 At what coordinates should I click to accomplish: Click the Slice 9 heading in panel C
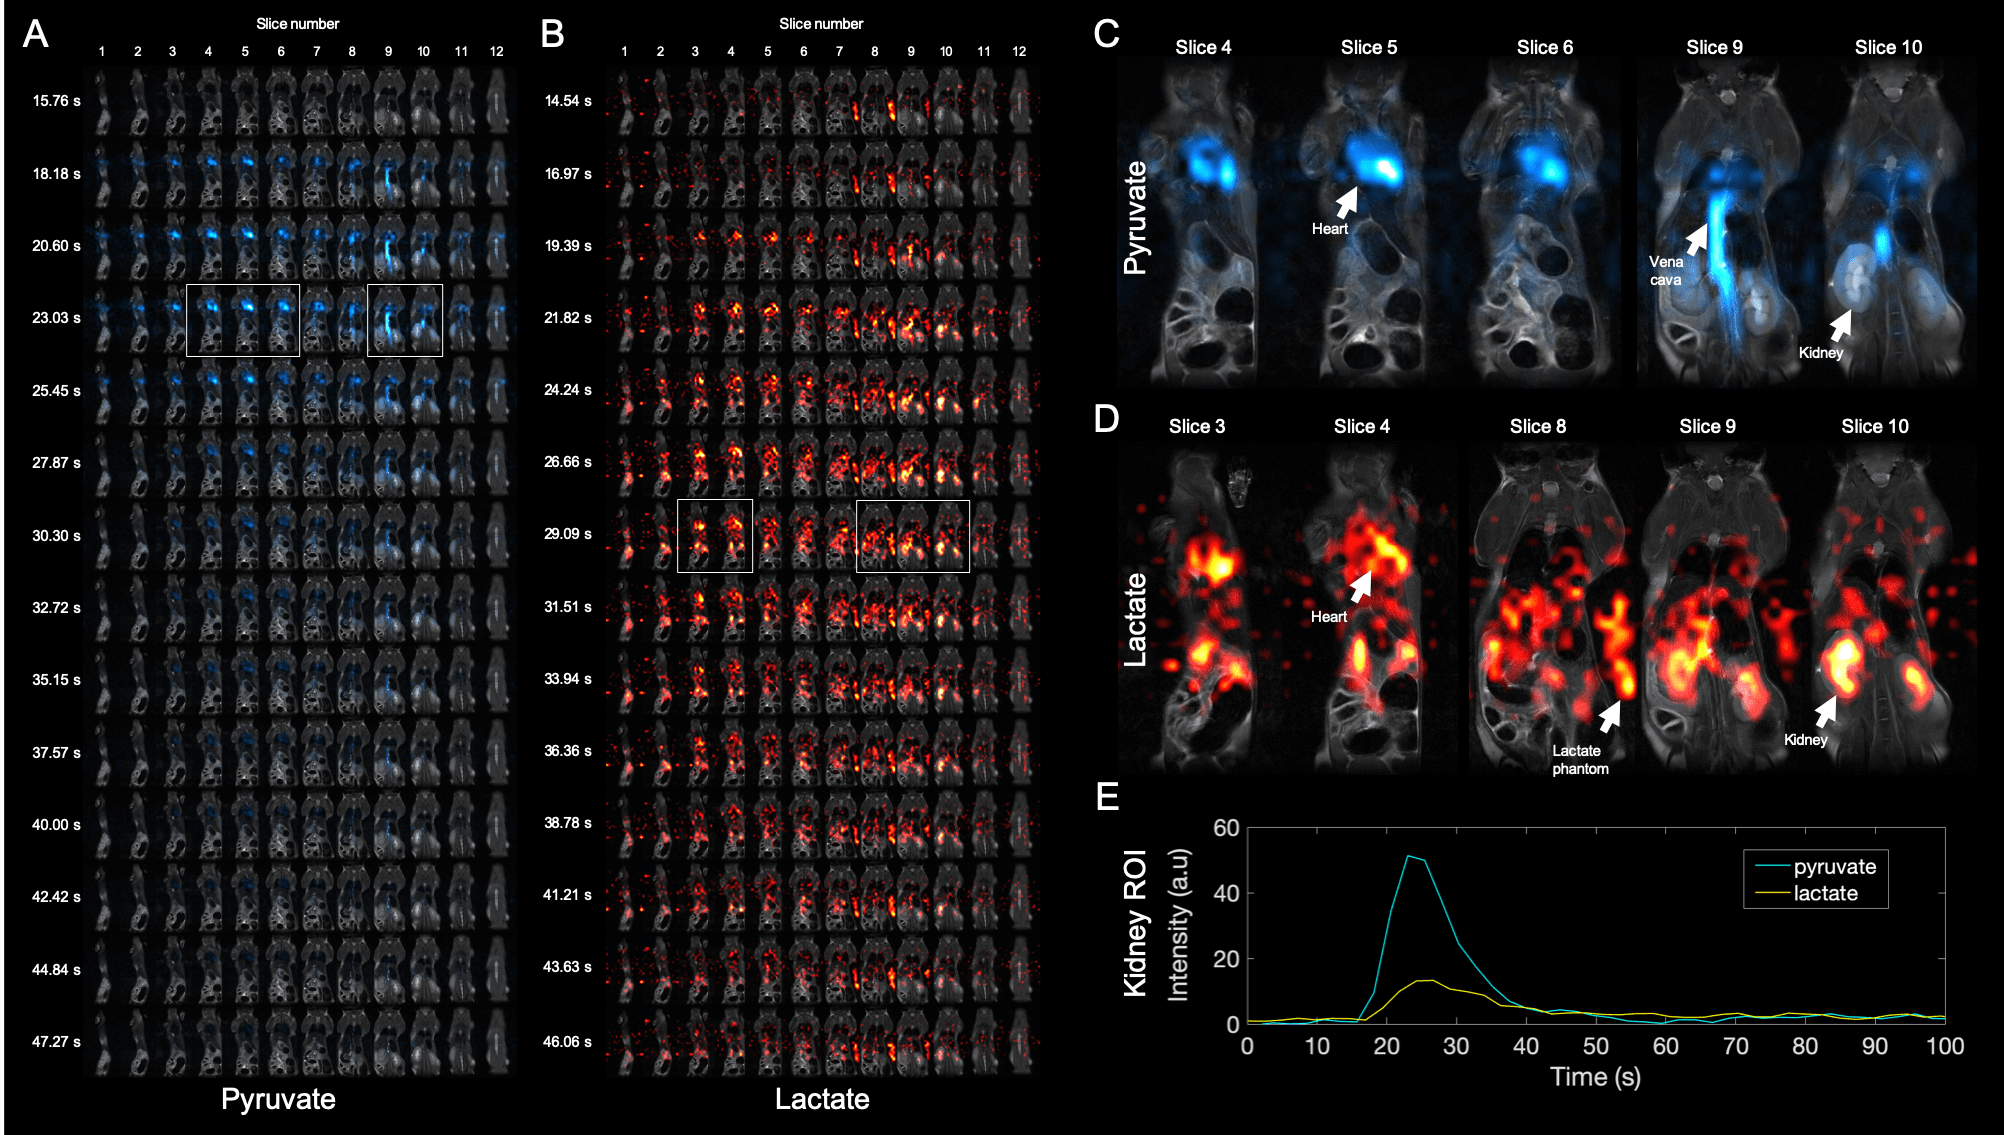(x=1714, y=47)
